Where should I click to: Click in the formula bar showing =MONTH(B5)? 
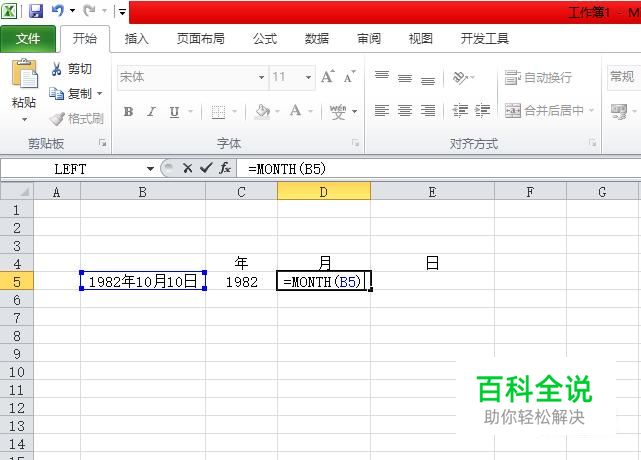click(x=439, y=168)
